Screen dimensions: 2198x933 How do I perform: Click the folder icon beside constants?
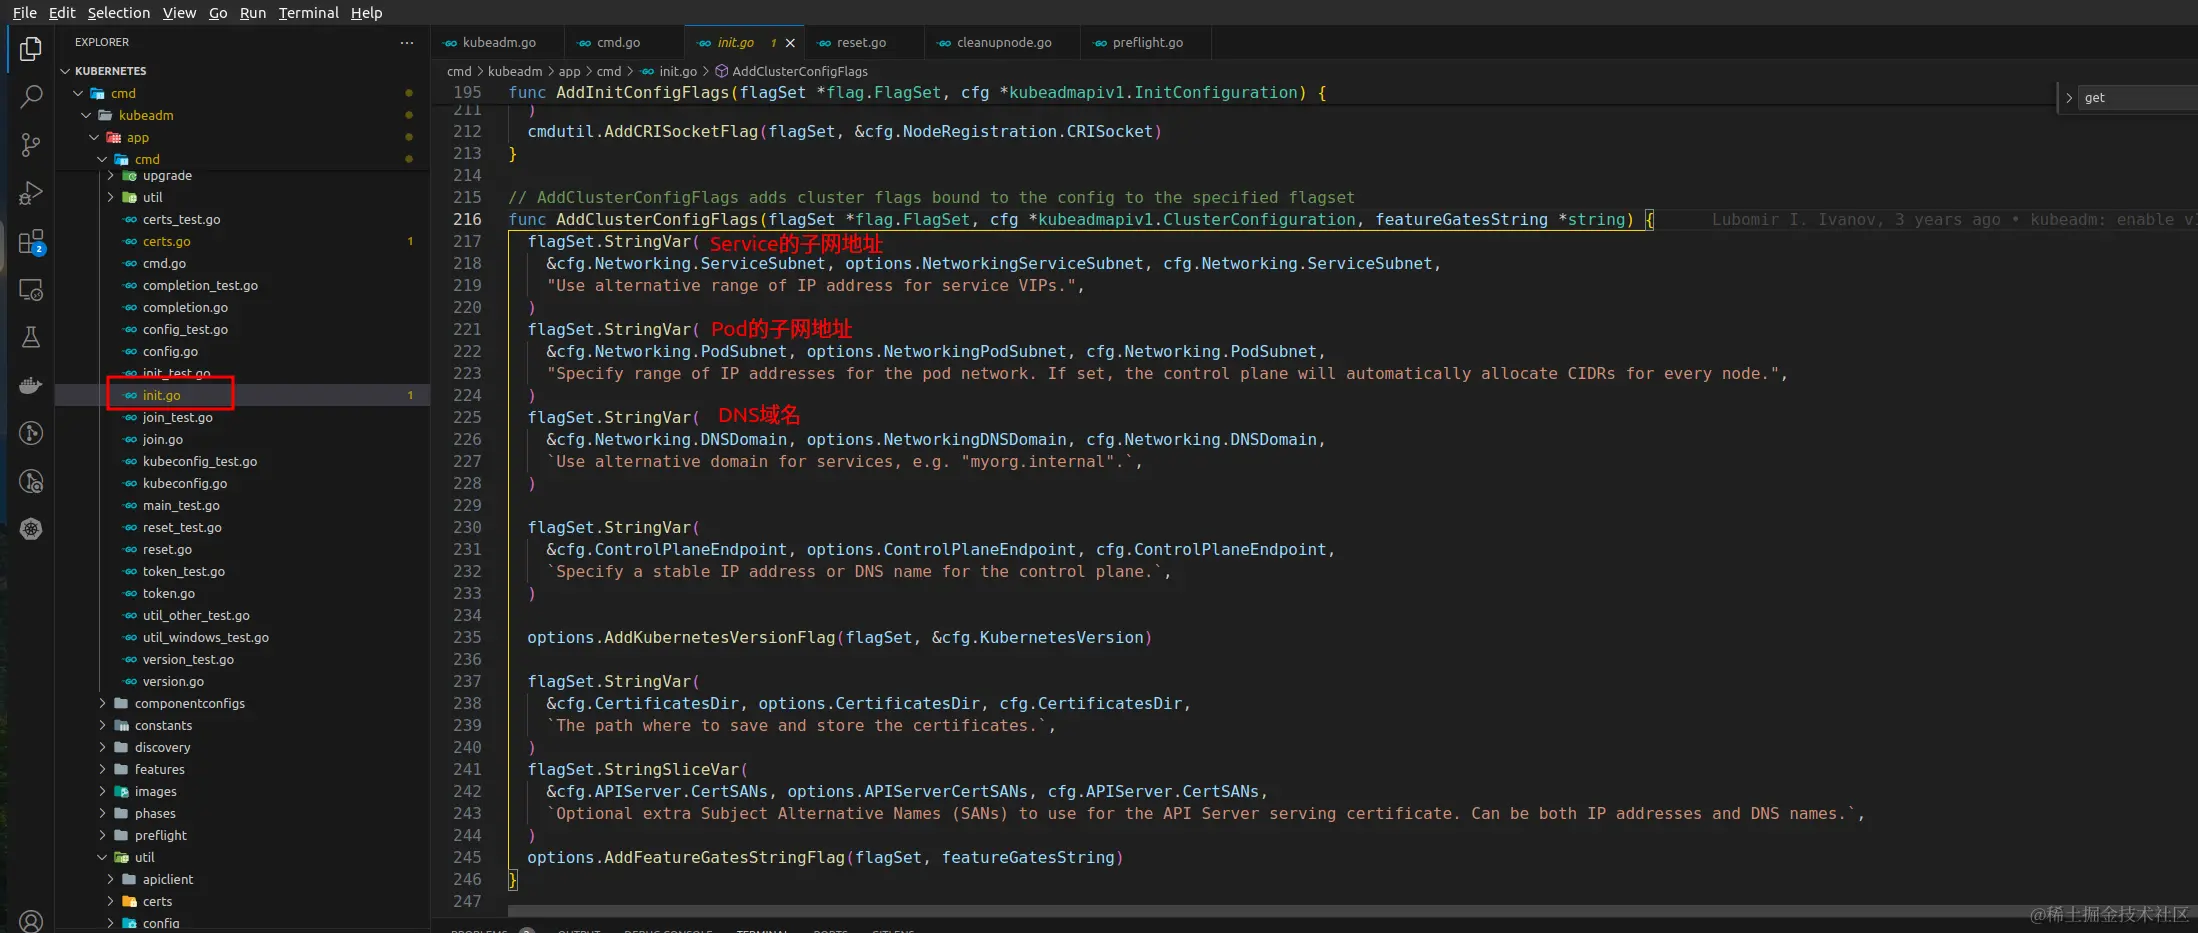click(x=122, y=725)
